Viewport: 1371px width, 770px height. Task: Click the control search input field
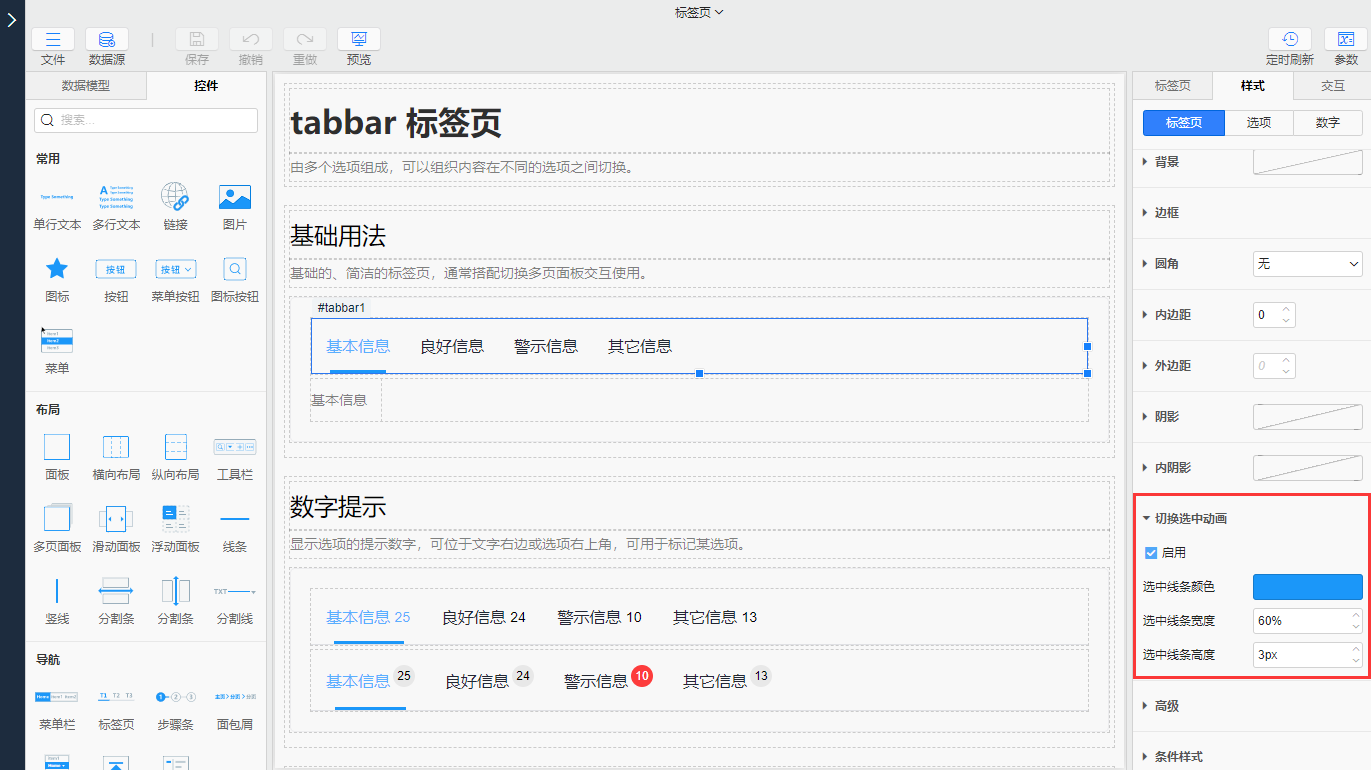(x=146, y=120)
